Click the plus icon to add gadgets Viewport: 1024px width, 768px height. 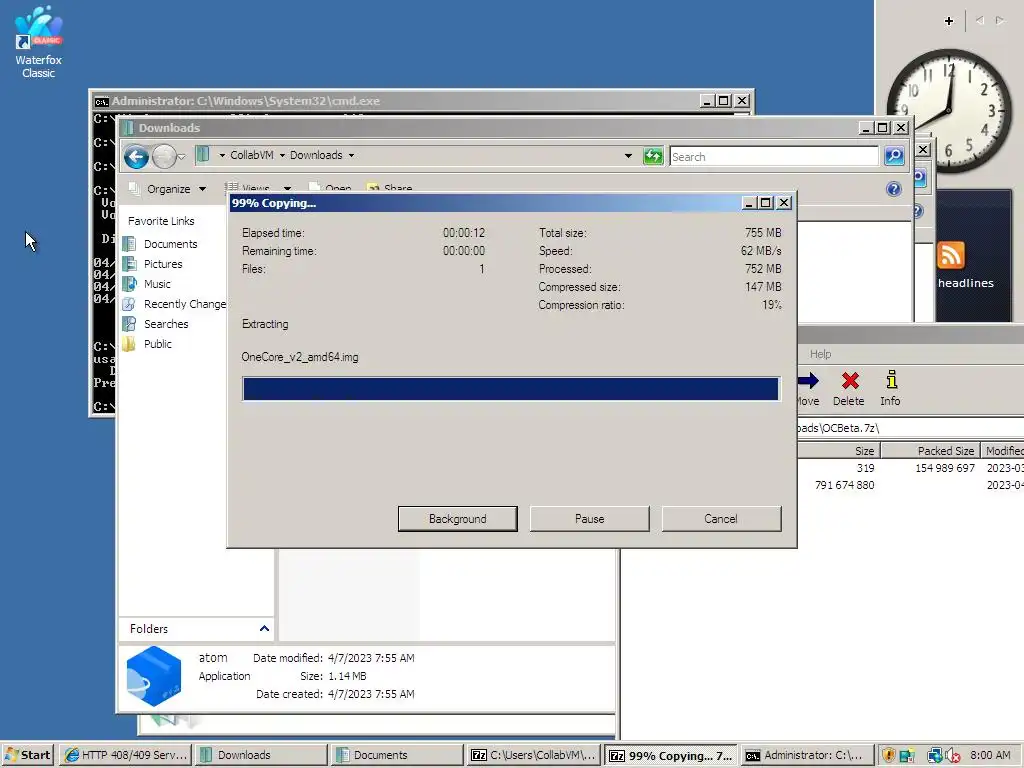pyautogui.click(x=949, y=21)
